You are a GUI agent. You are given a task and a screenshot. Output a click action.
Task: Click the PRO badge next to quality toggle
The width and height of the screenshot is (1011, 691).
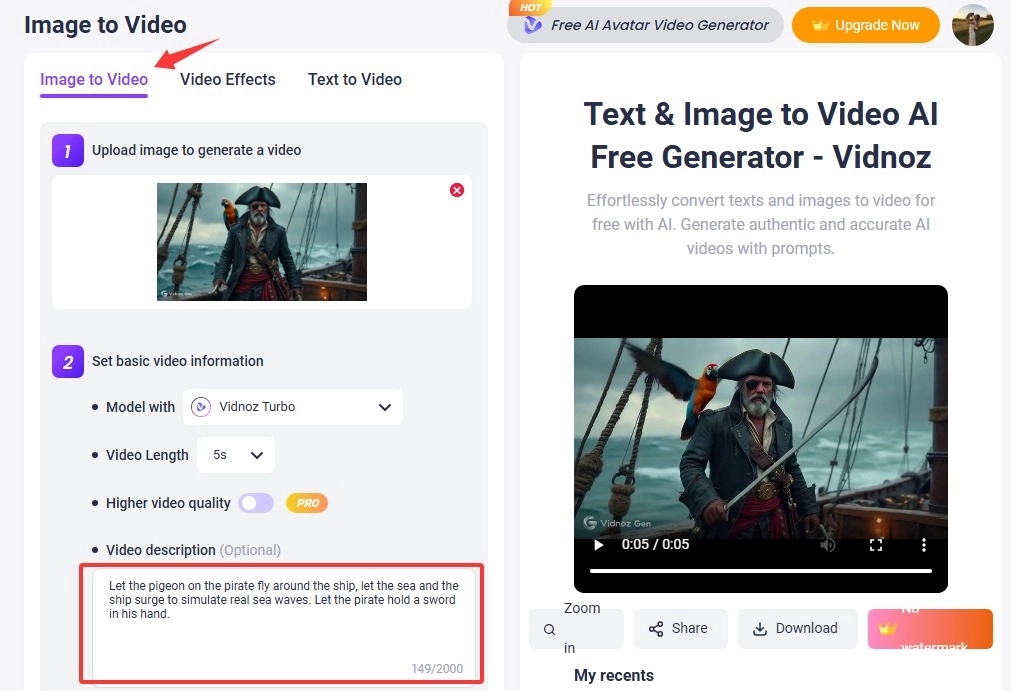(306, 503)
